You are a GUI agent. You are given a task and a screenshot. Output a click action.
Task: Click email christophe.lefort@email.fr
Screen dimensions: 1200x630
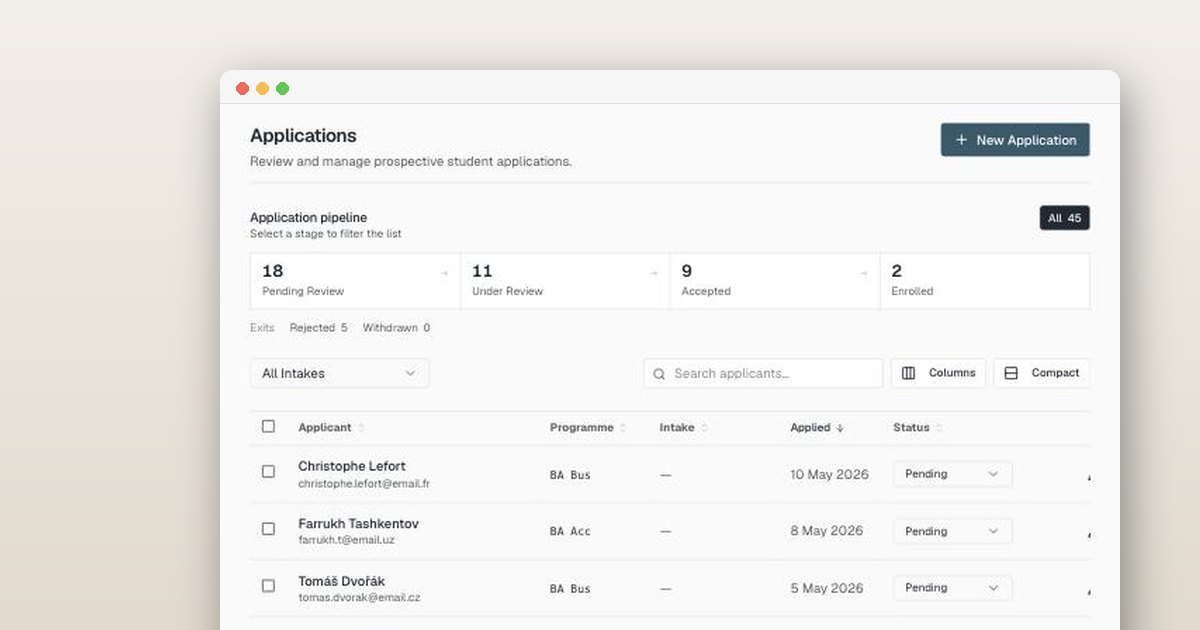click(364, 484)
